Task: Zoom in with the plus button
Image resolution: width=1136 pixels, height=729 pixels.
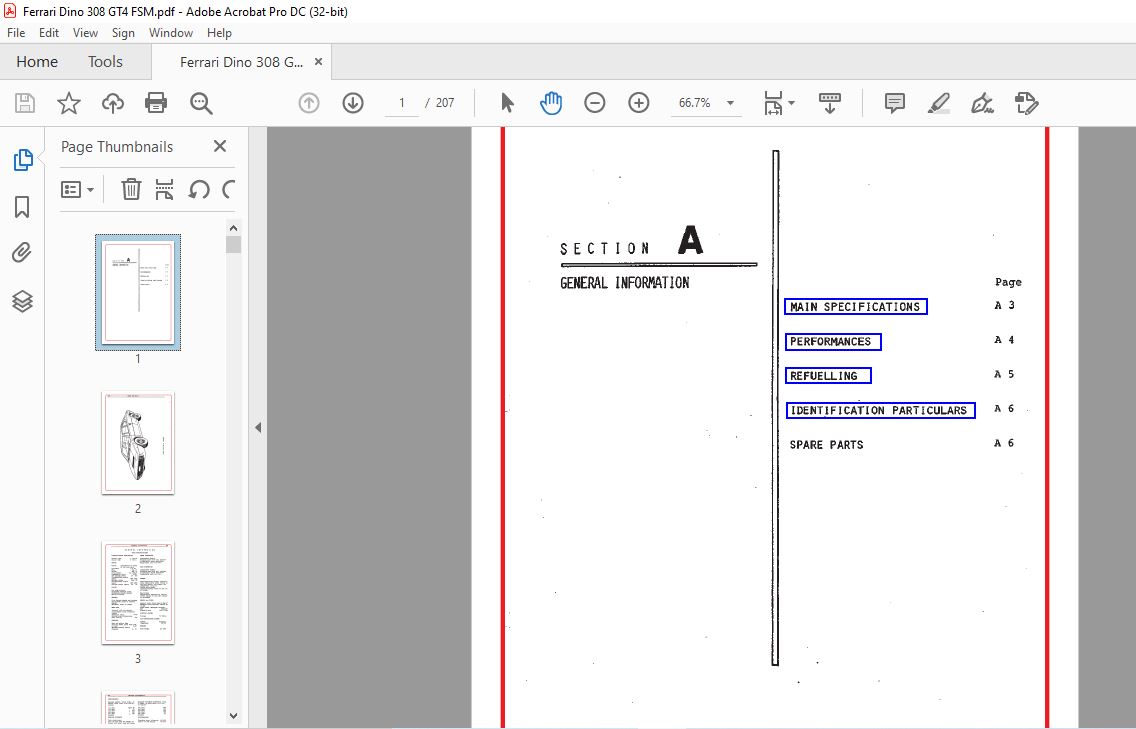Action: [638, 103]
